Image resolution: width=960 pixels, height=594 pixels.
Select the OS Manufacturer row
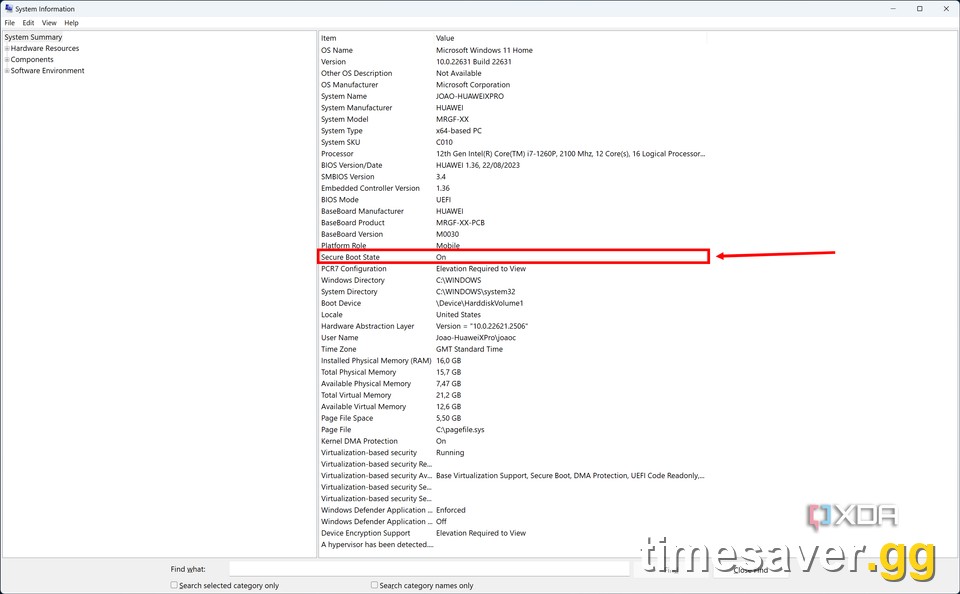click(x=512, y=85)
